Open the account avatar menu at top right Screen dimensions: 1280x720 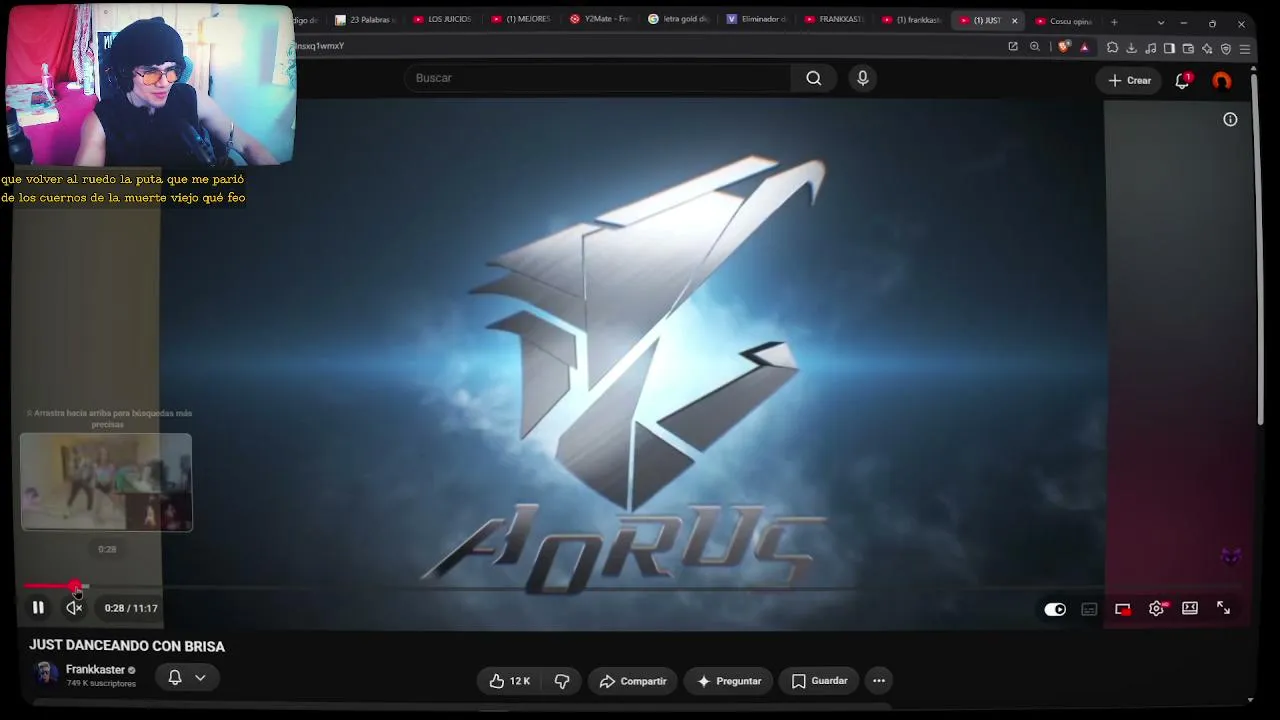[x=1222, y=81]
